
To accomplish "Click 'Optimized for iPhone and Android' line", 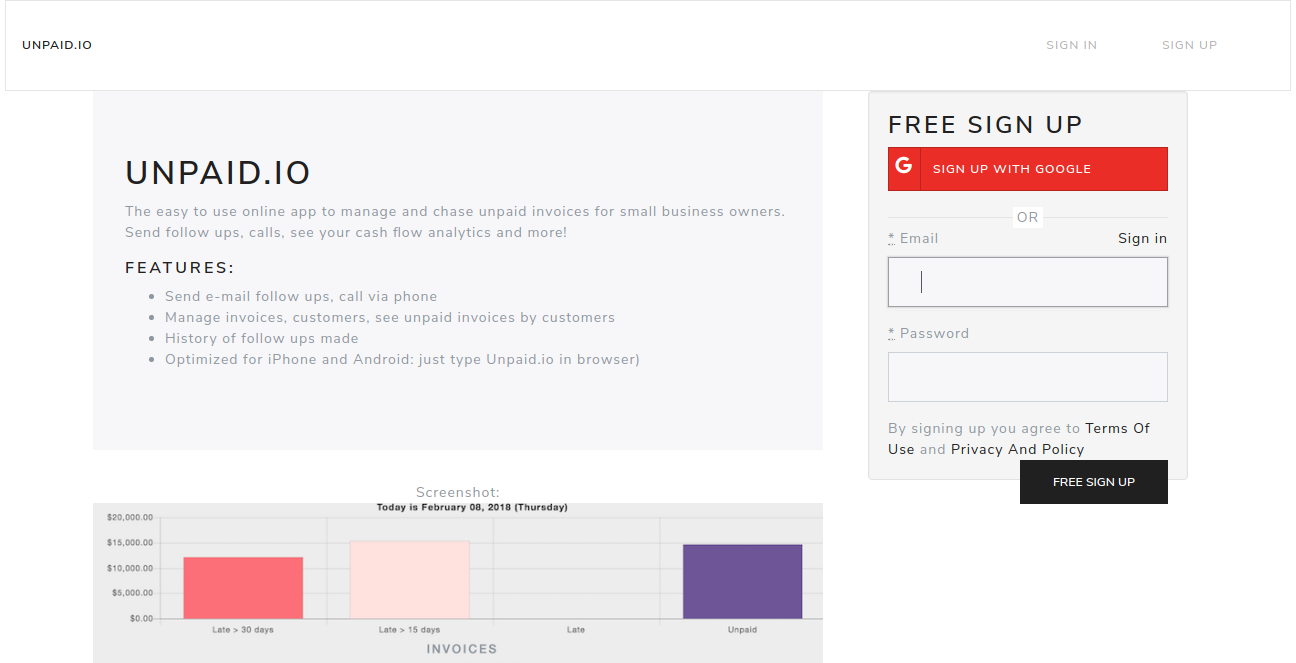I will (x=402, y=359).
